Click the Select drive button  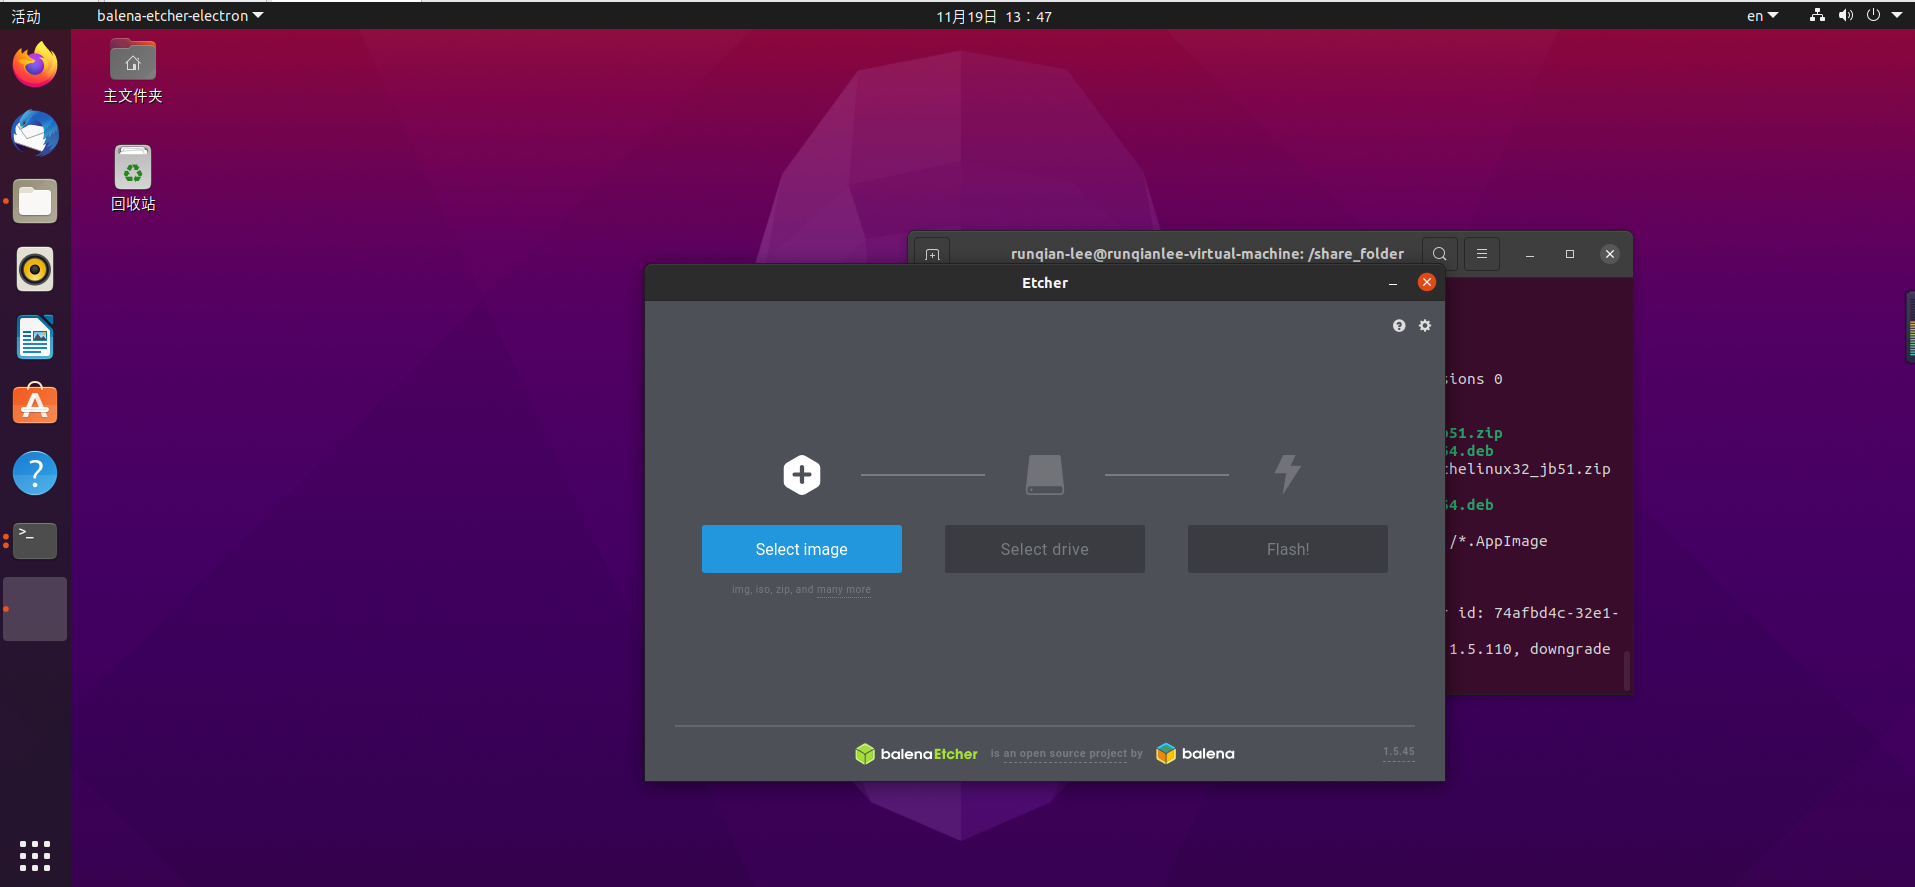[1044, 549]
